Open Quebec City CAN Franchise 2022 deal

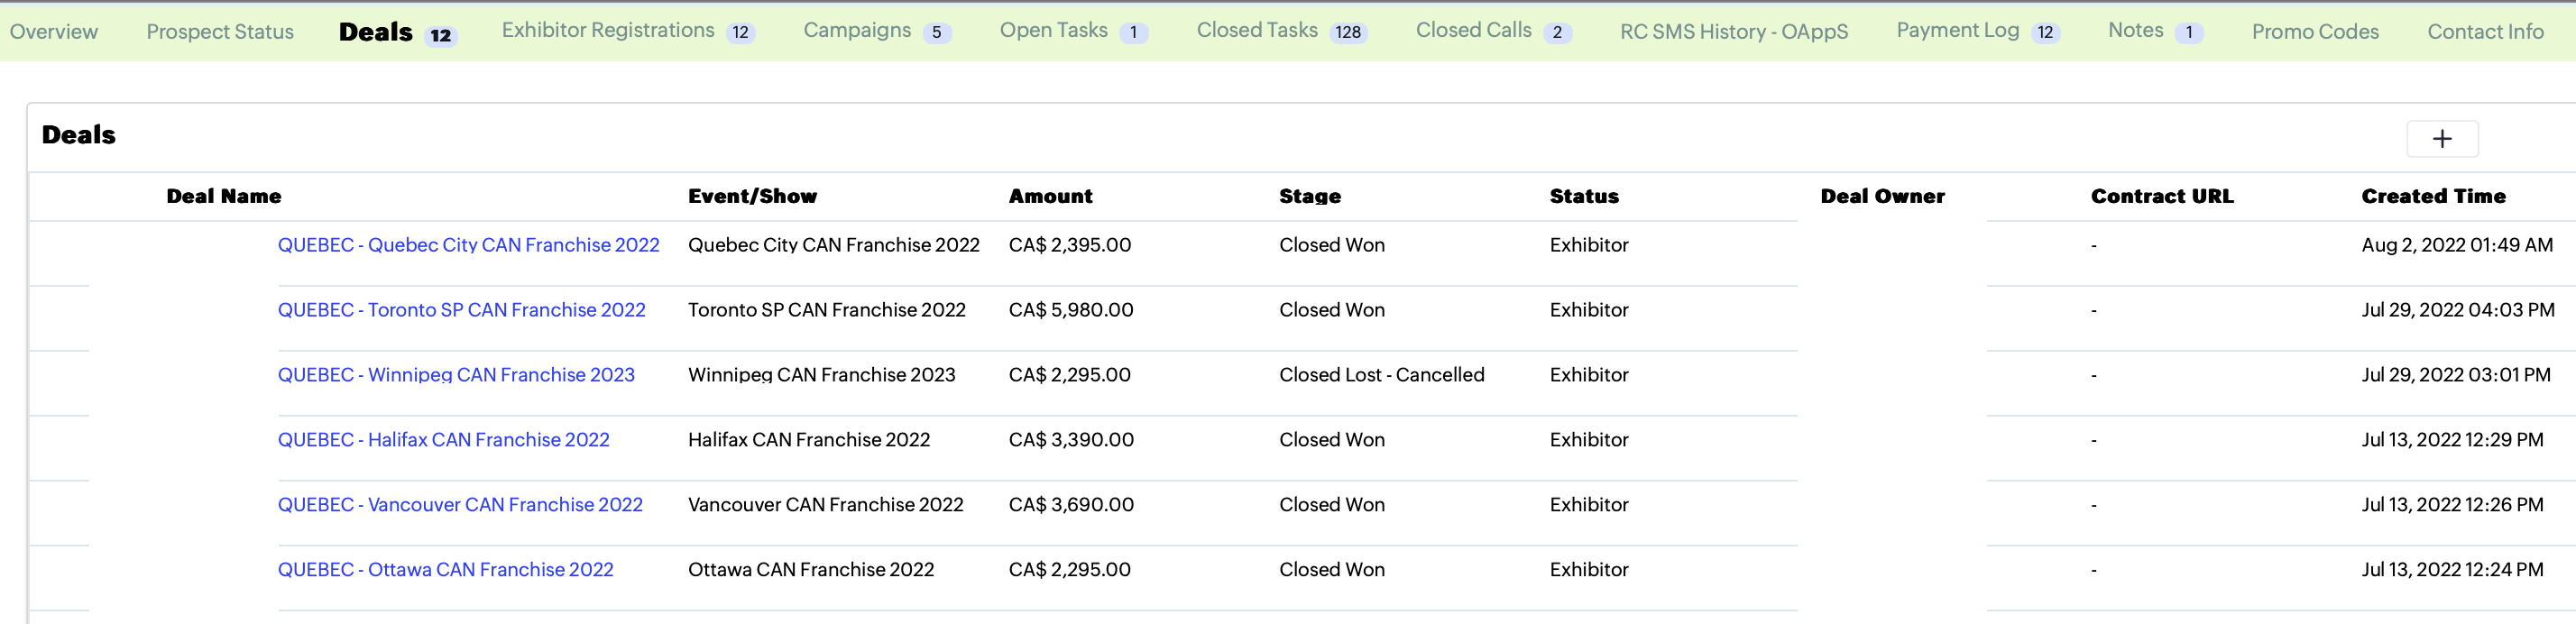468,245
